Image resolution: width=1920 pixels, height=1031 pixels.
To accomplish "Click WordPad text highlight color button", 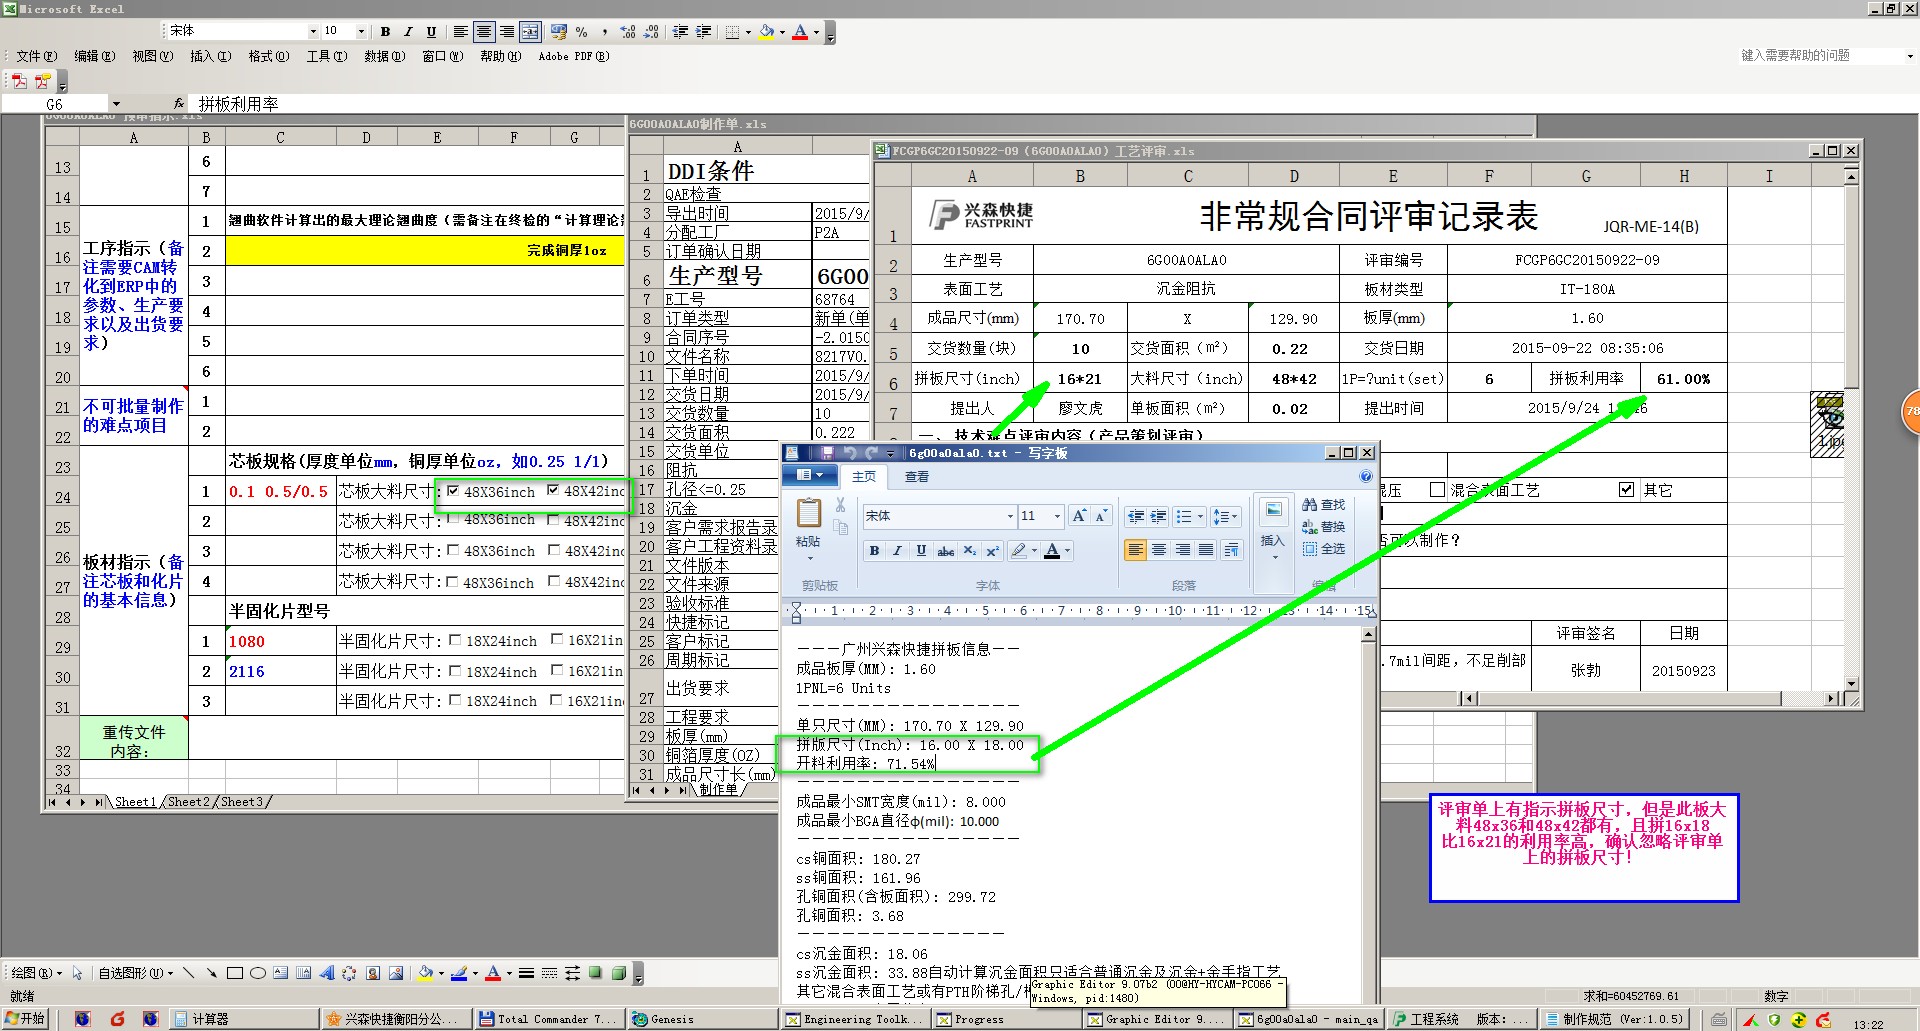I will click(x=1018, y=551).
